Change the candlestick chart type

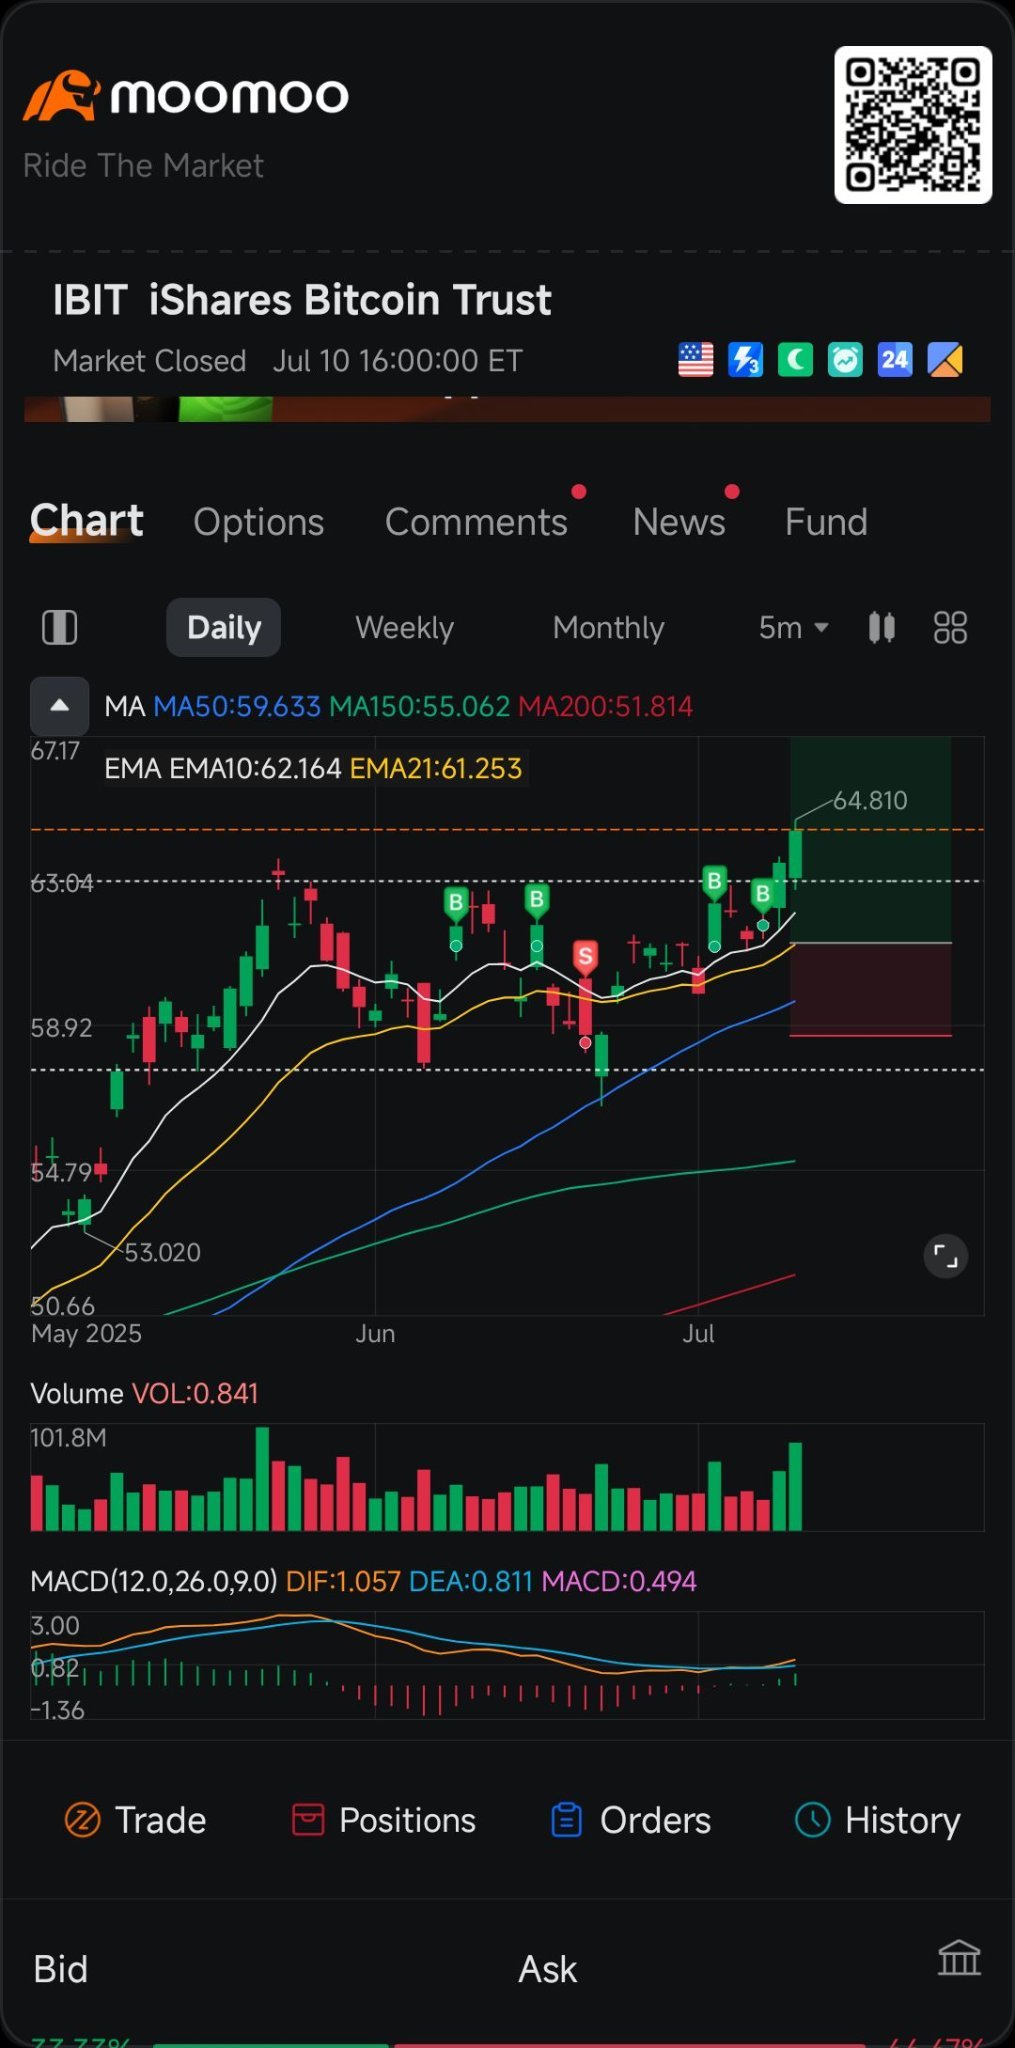[882, 628]
